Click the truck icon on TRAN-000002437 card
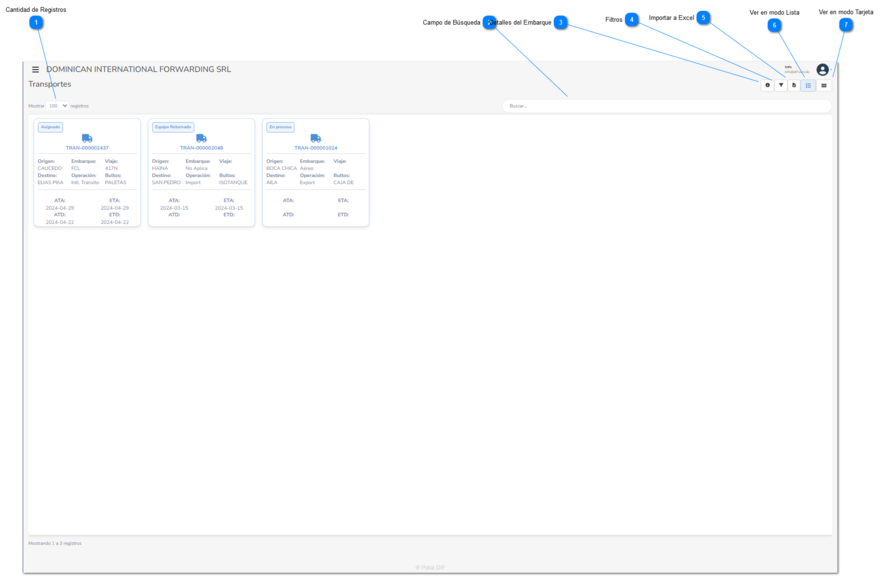 [87, 138]
